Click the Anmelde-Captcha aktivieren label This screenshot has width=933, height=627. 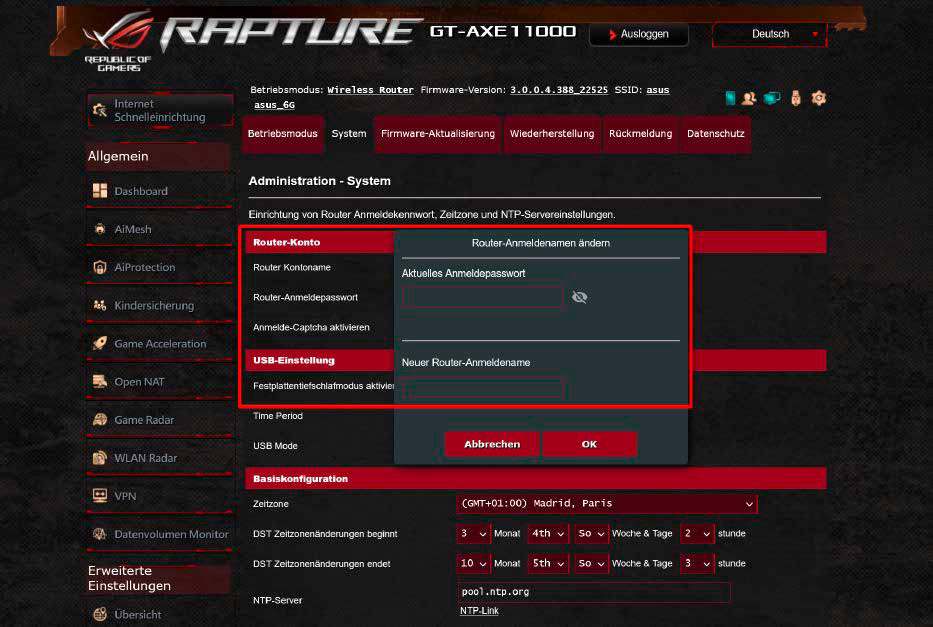coord(311,327)
